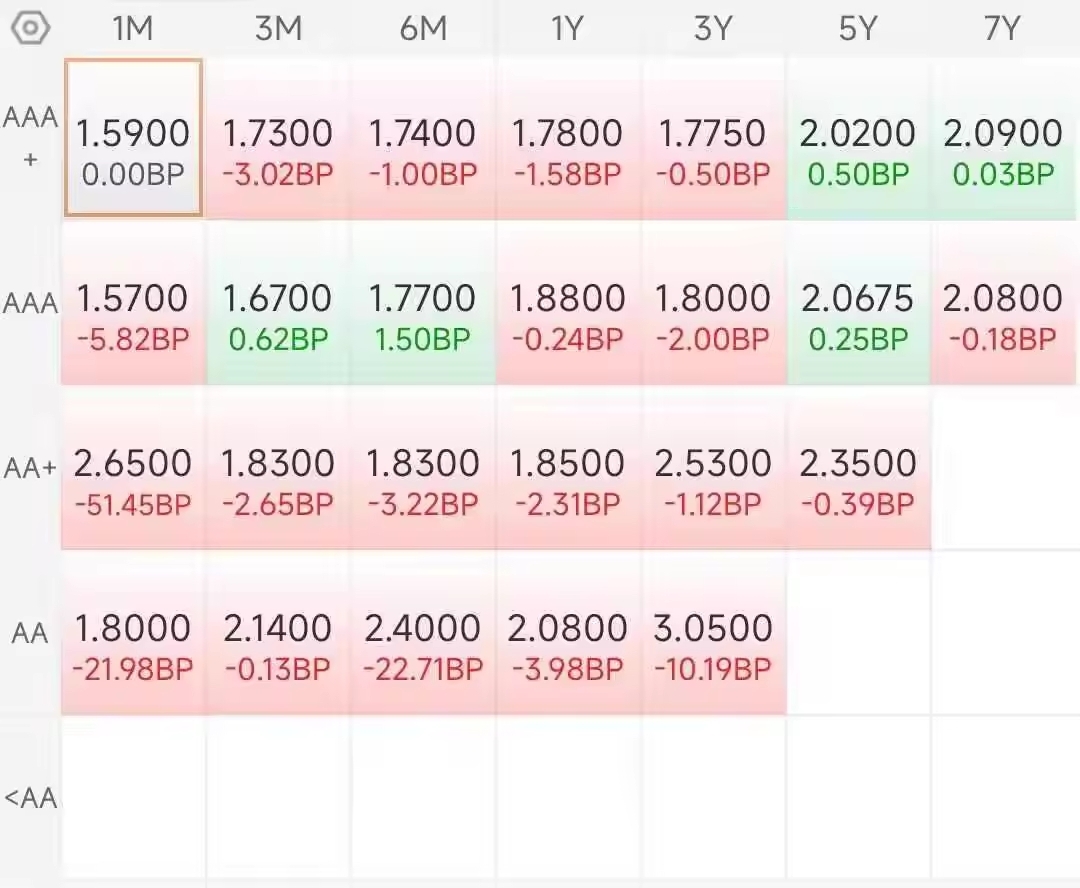The image size is (1080, 888).
Task: Open the AAA 1Y cell showing 1.8800
Action: 568,303
